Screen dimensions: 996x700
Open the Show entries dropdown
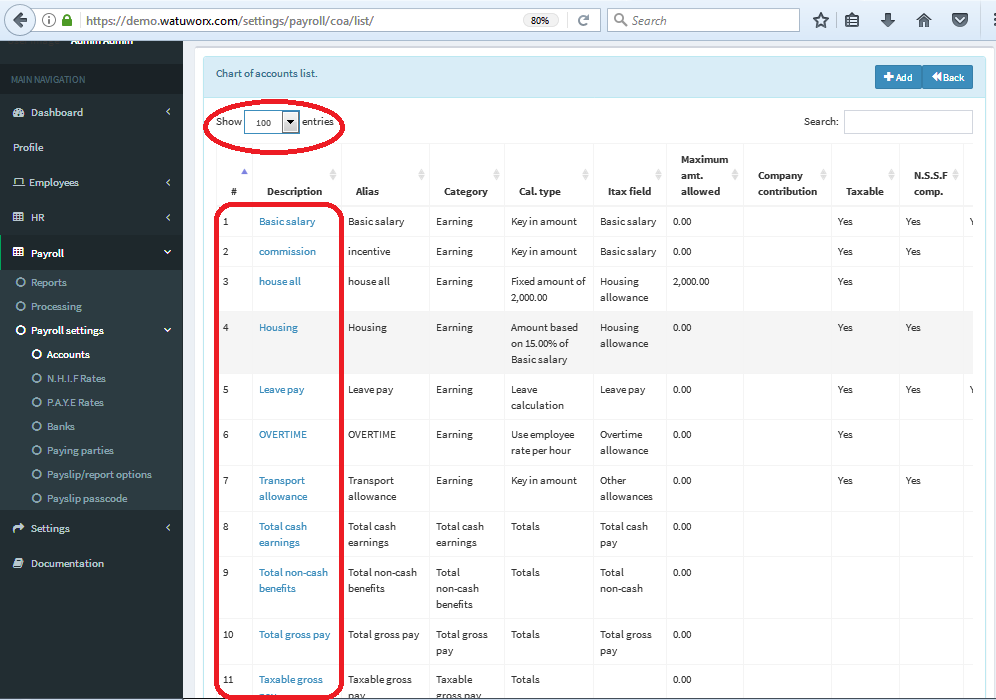[x=271, y=122]
